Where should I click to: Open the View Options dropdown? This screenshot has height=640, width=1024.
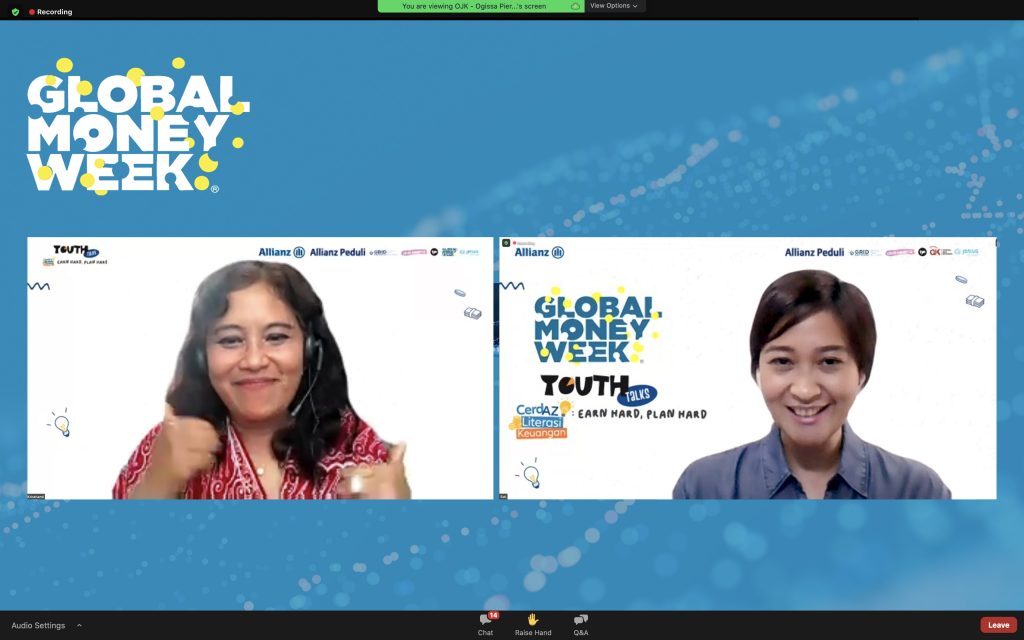(x=614, y=6)
